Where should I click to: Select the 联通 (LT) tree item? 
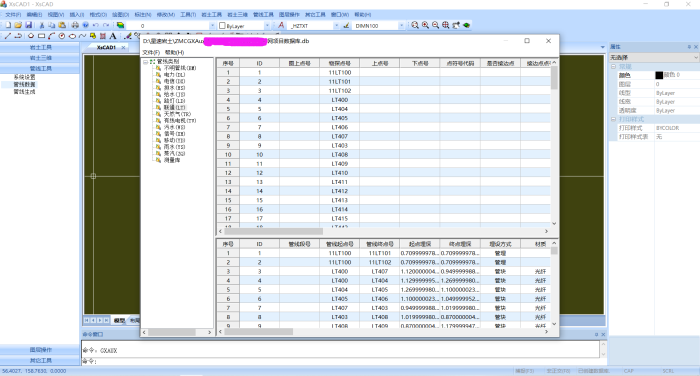pos(175,107)
